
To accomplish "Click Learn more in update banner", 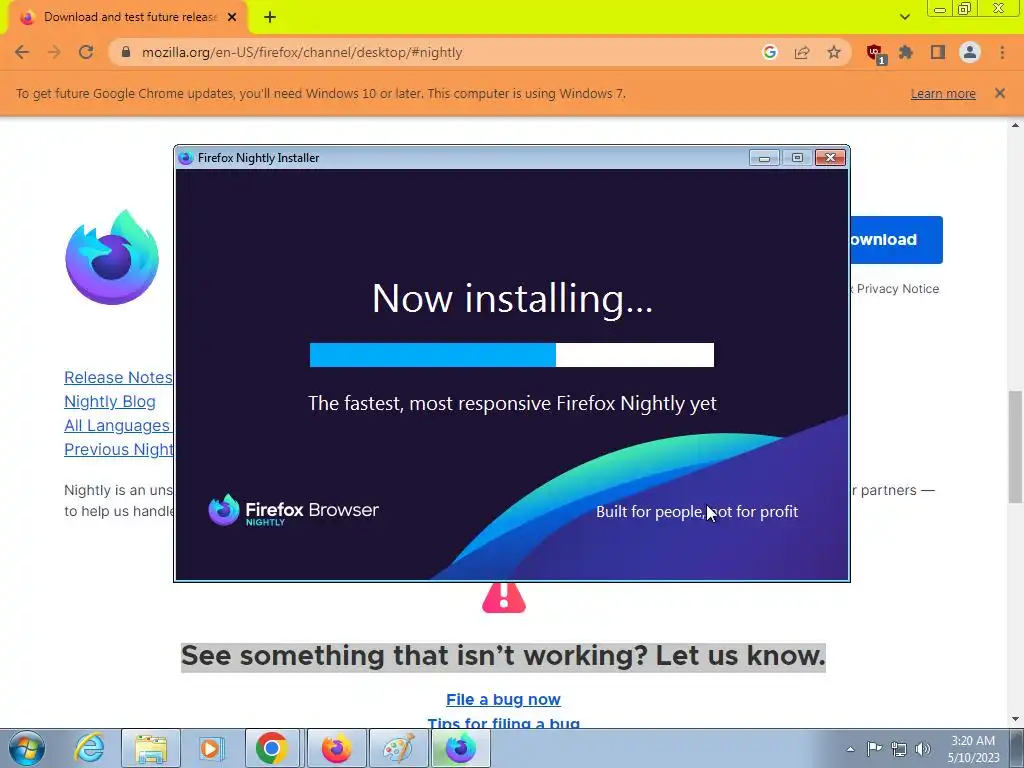I will pos(943,94).
